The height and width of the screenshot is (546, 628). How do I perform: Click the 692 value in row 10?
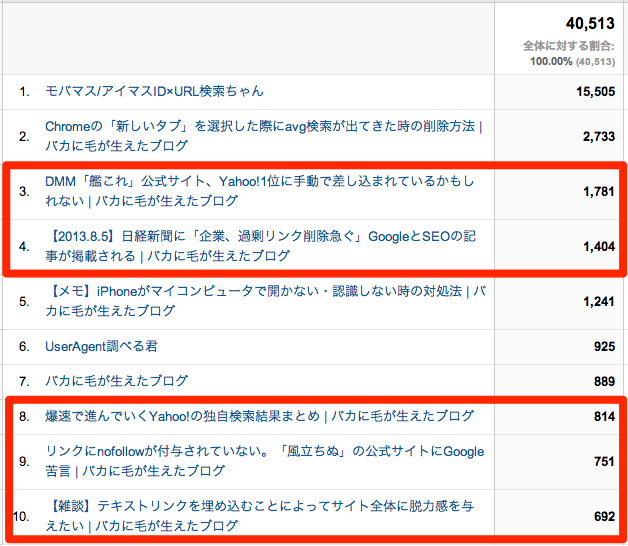tap(603, 515)
